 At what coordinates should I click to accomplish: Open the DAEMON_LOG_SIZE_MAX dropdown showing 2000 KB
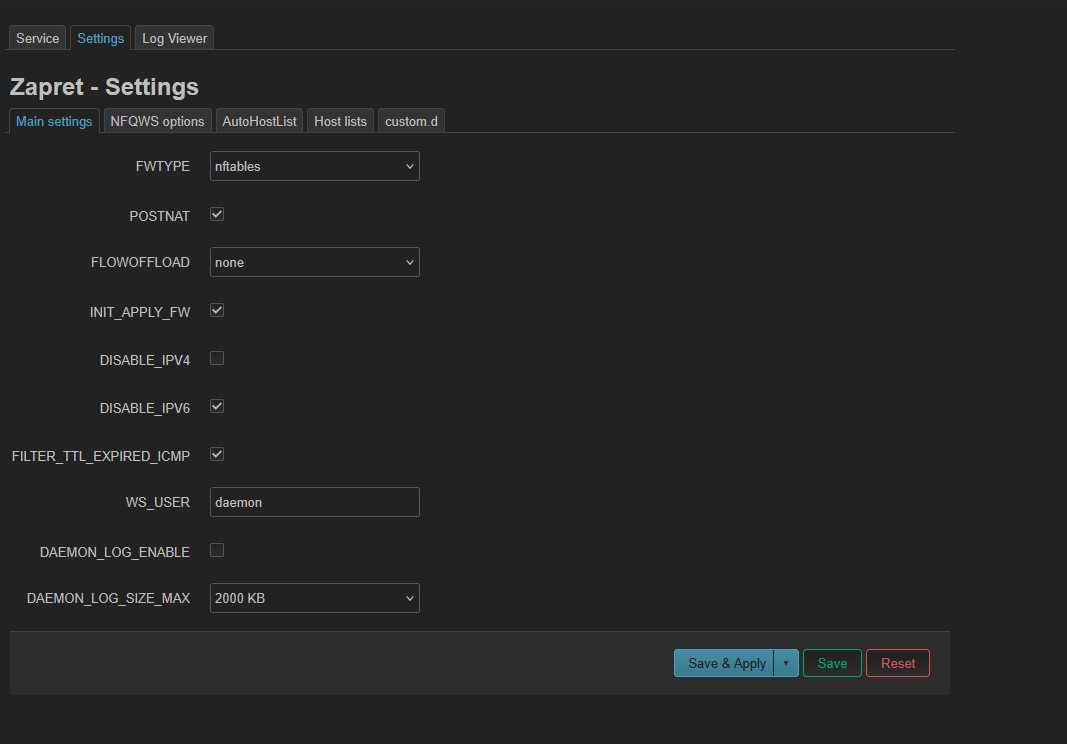(x=314, y=598)
